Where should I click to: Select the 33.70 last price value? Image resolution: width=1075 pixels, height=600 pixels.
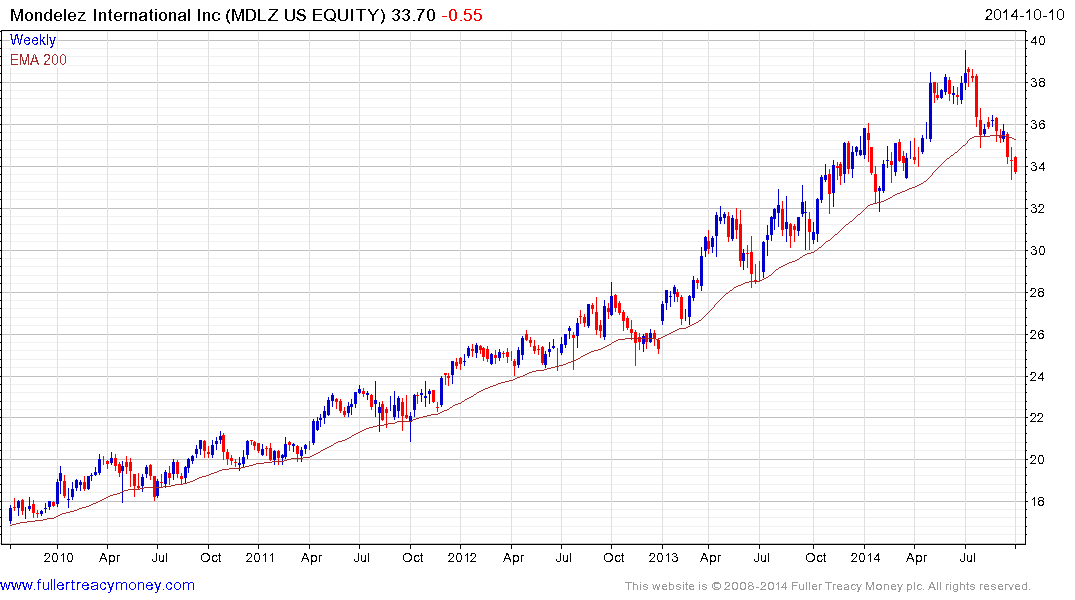(413, 15)
